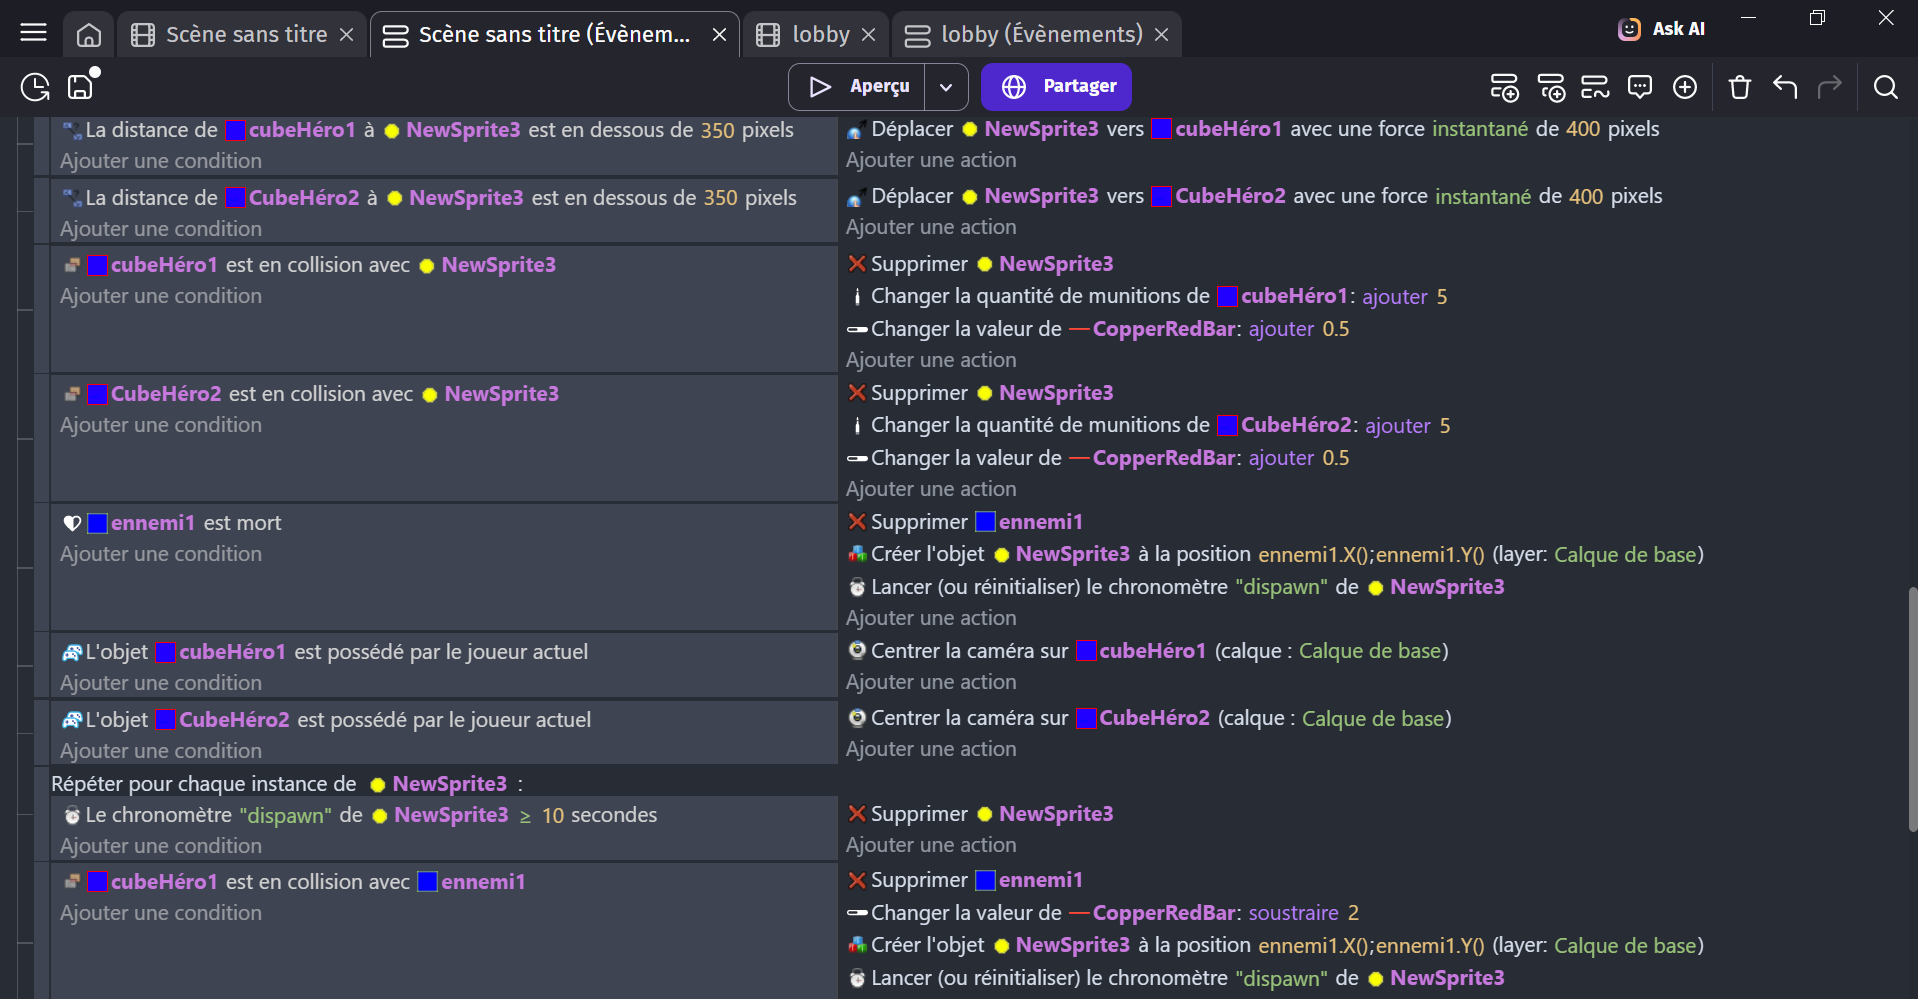Open the project manager panel icon

click(x=35, y=87)
